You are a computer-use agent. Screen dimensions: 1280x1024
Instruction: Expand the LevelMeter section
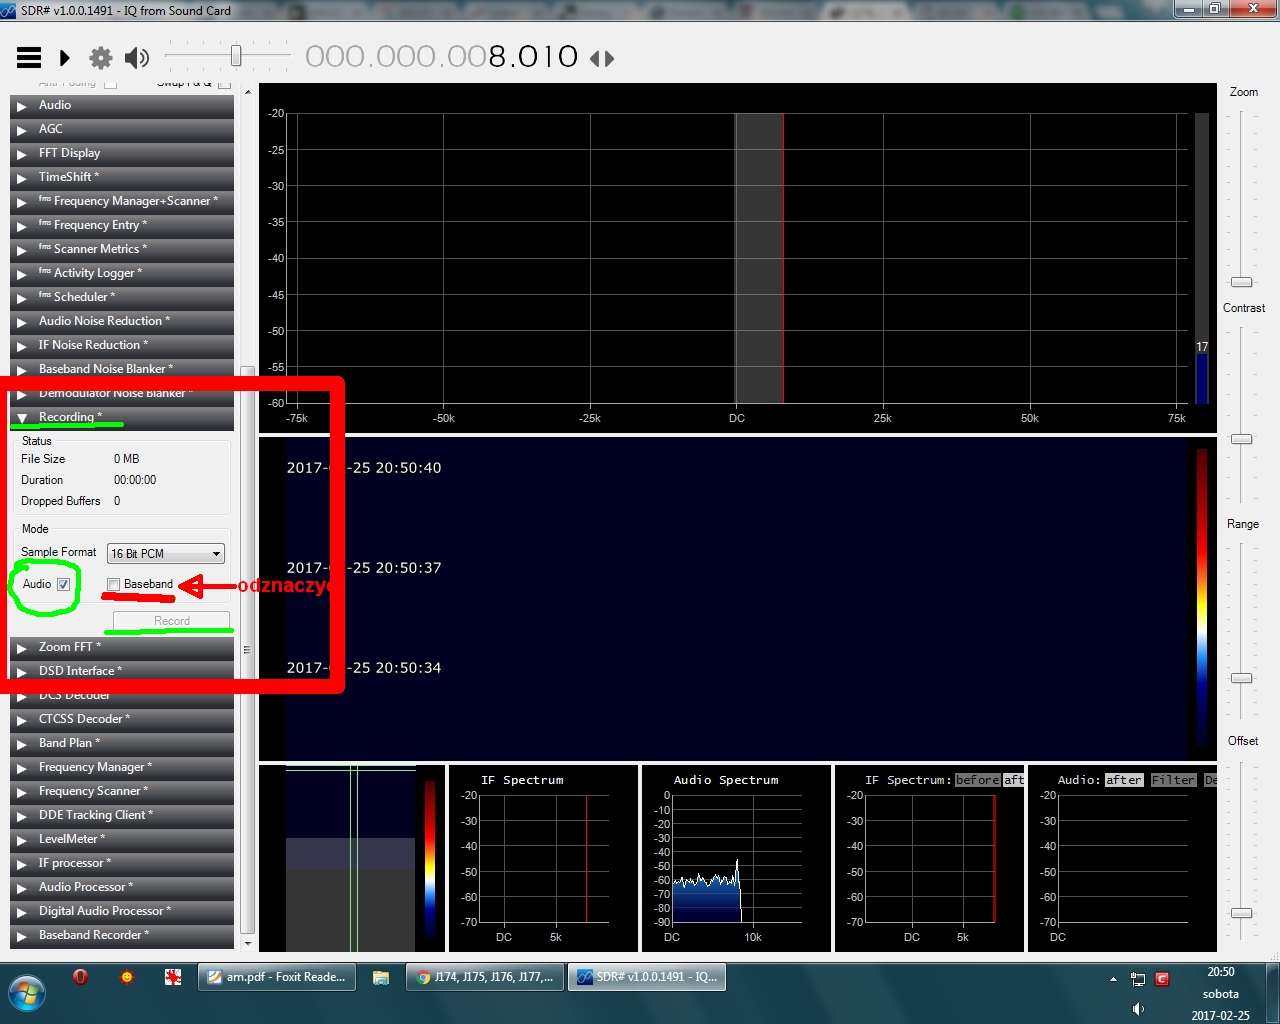pos(122,839)
